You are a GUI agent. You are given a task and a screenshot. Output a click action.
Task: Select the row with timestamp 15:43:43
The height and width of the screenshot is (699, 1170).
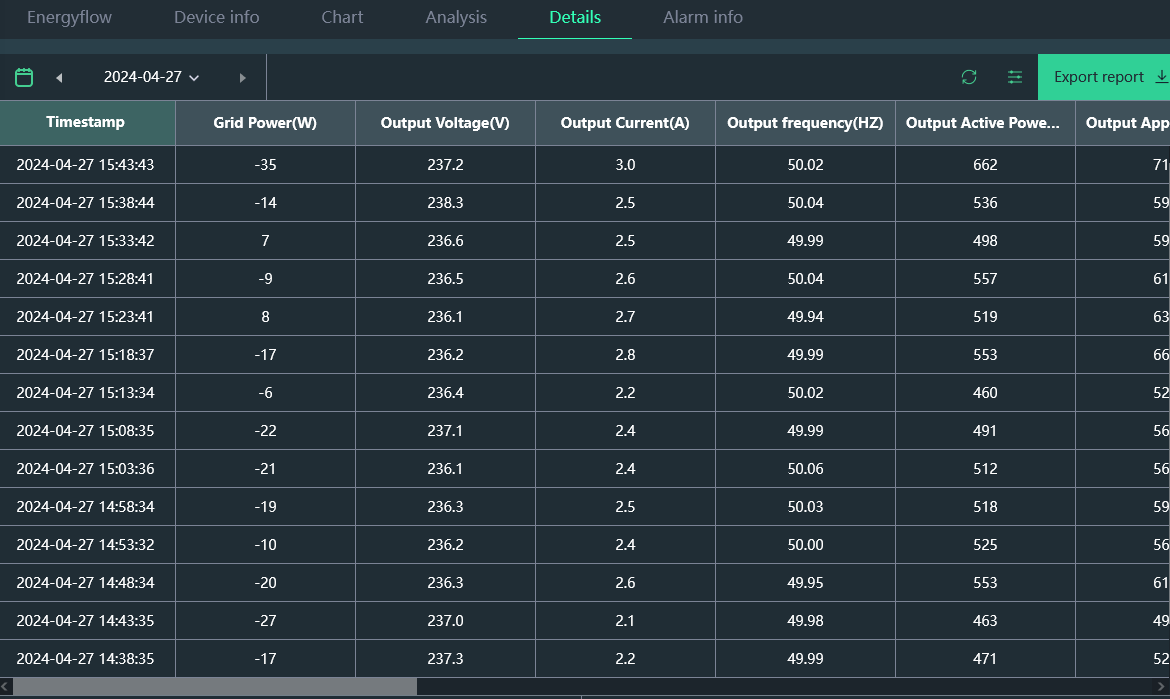point(85,165)
